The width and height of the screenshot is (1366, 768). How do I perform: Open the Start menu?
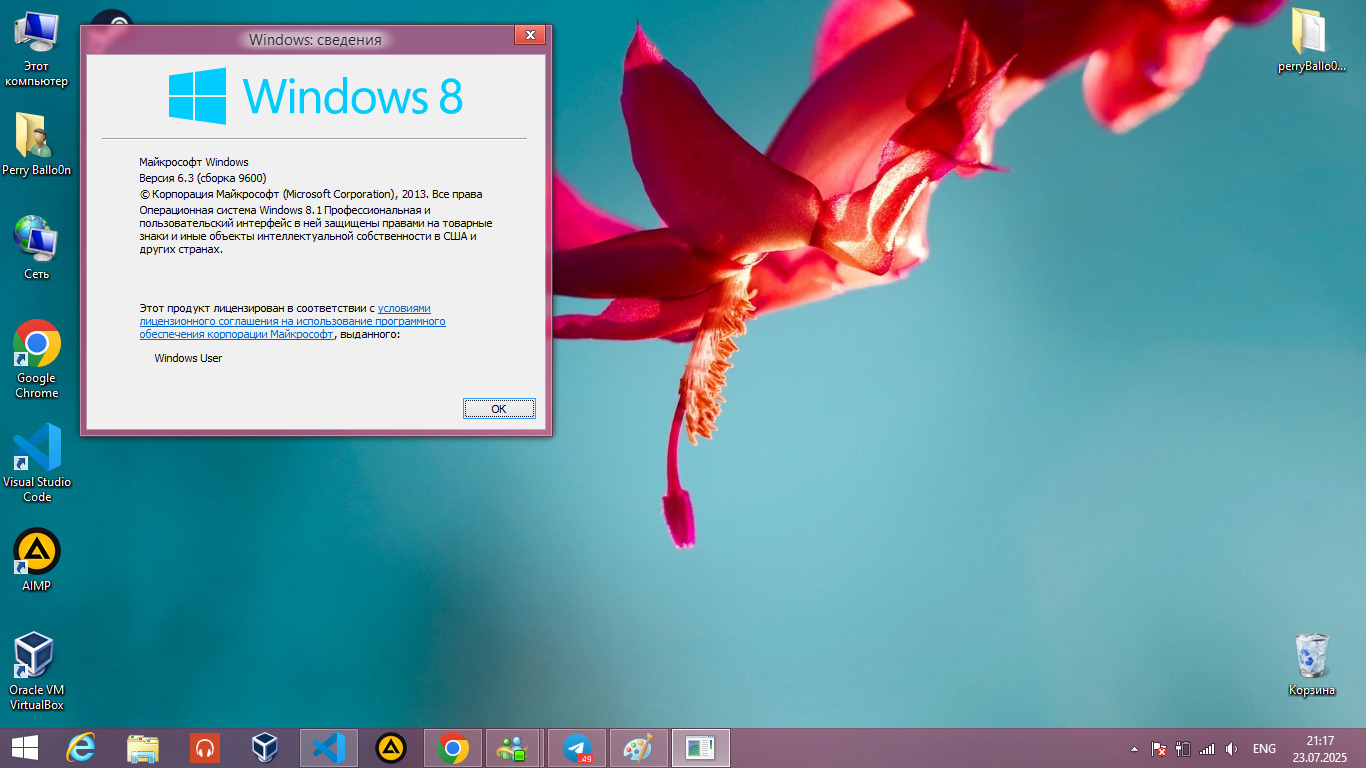tap(25, 748)
